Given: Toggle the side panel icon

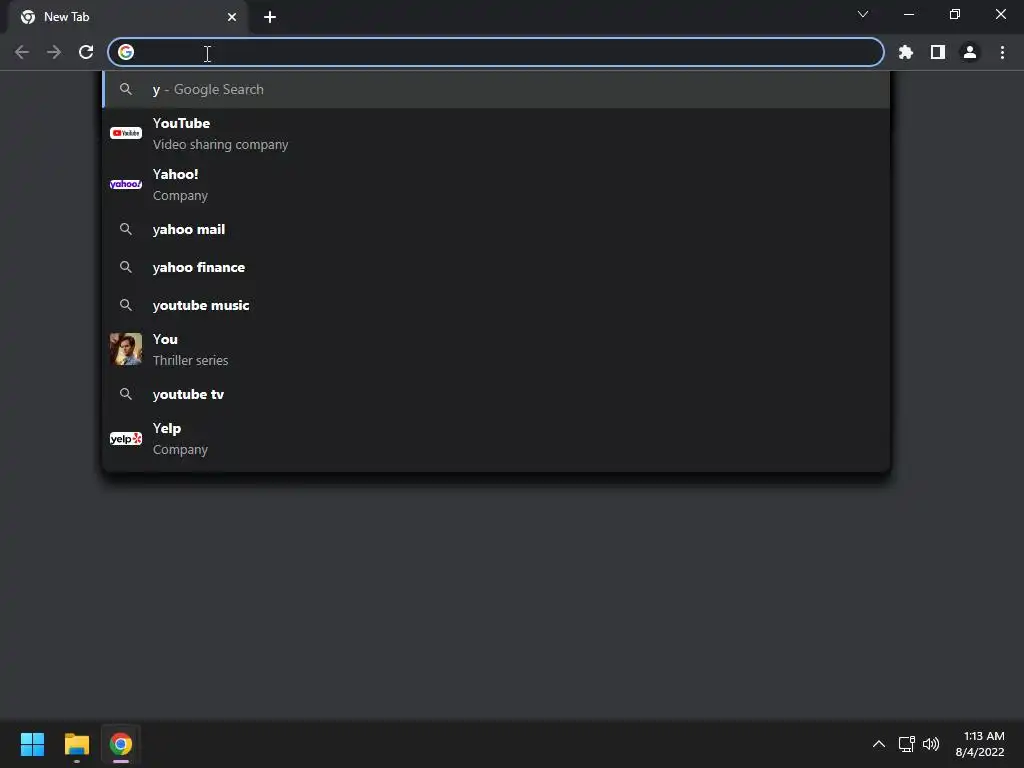Looking at the screenshot, I should 938,52.
